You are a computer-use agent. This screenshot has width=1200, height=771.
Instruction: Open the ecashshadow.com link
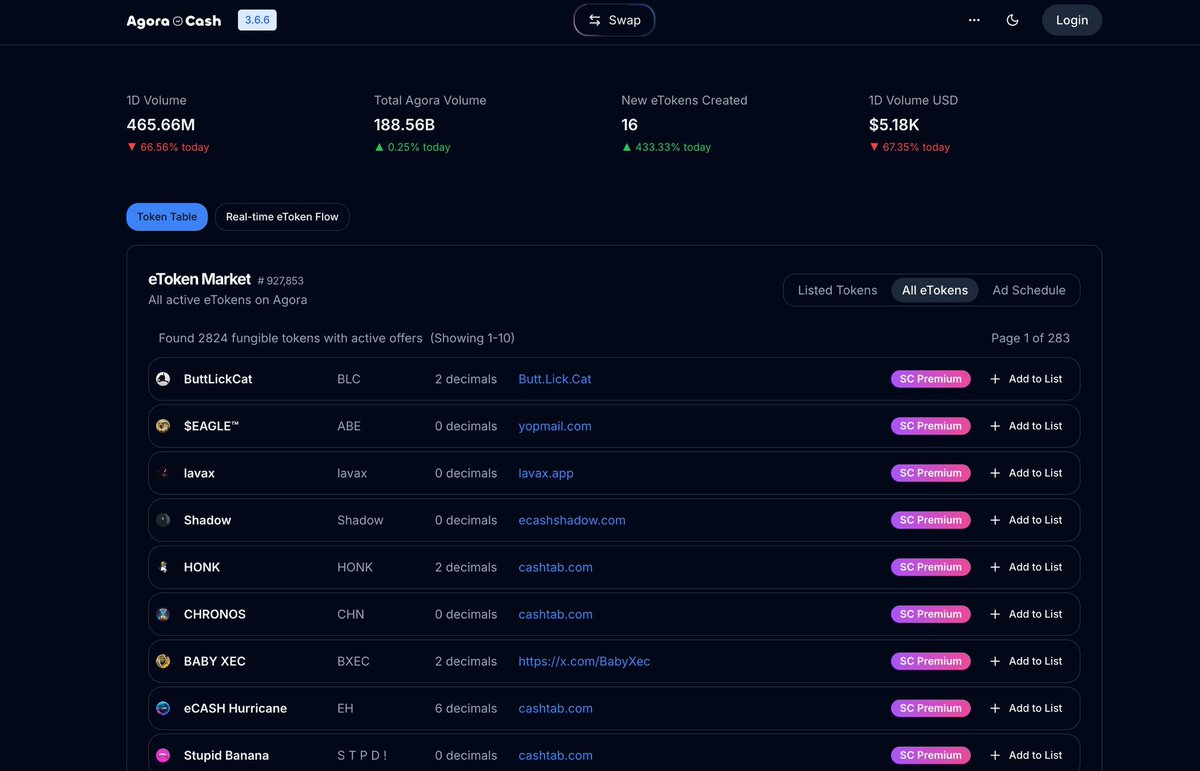[572, 520]
